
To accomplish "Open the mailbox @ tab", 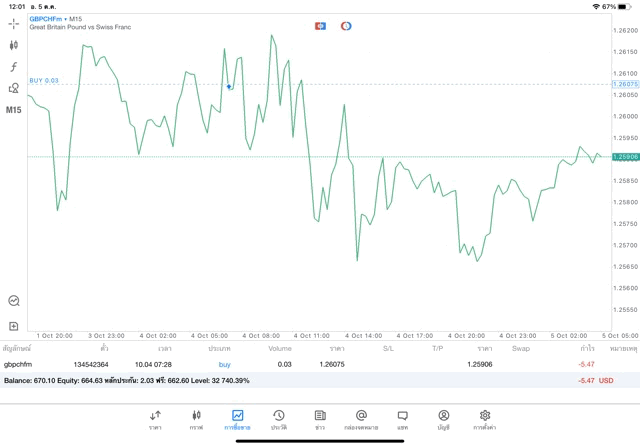I will [361, 419].
